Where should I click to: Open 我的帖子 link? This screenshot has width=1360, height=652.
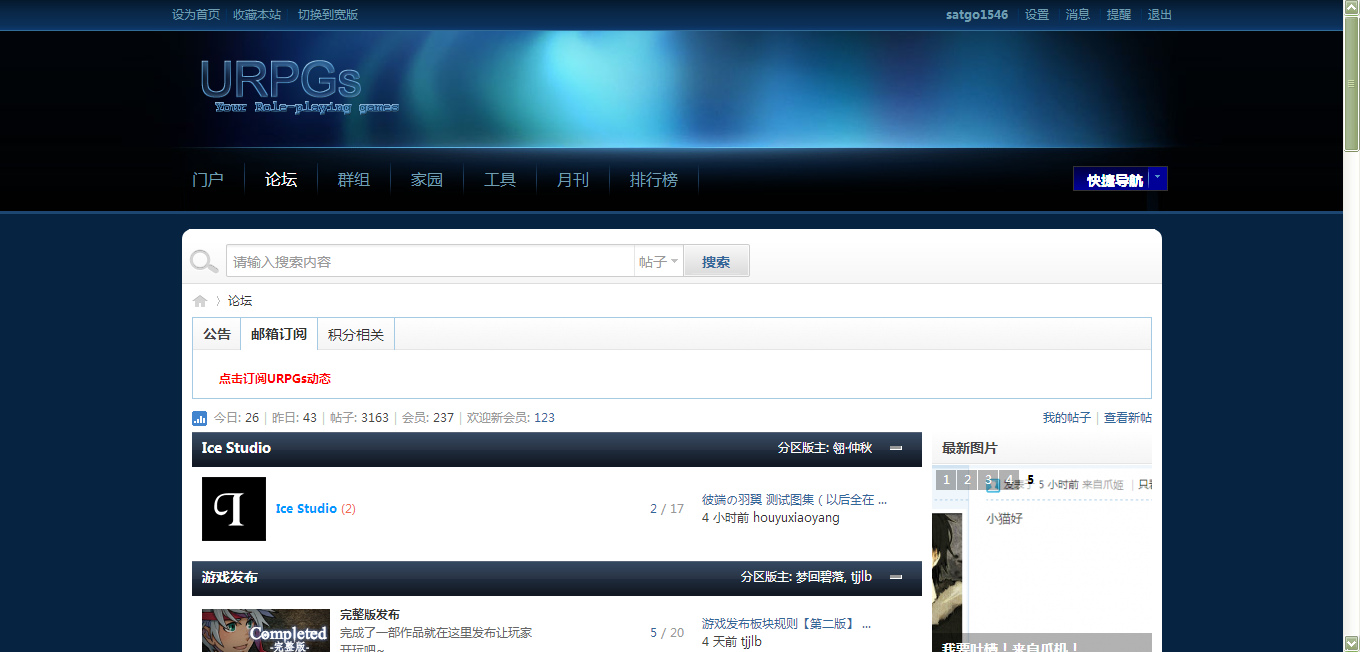[1066, 418]
